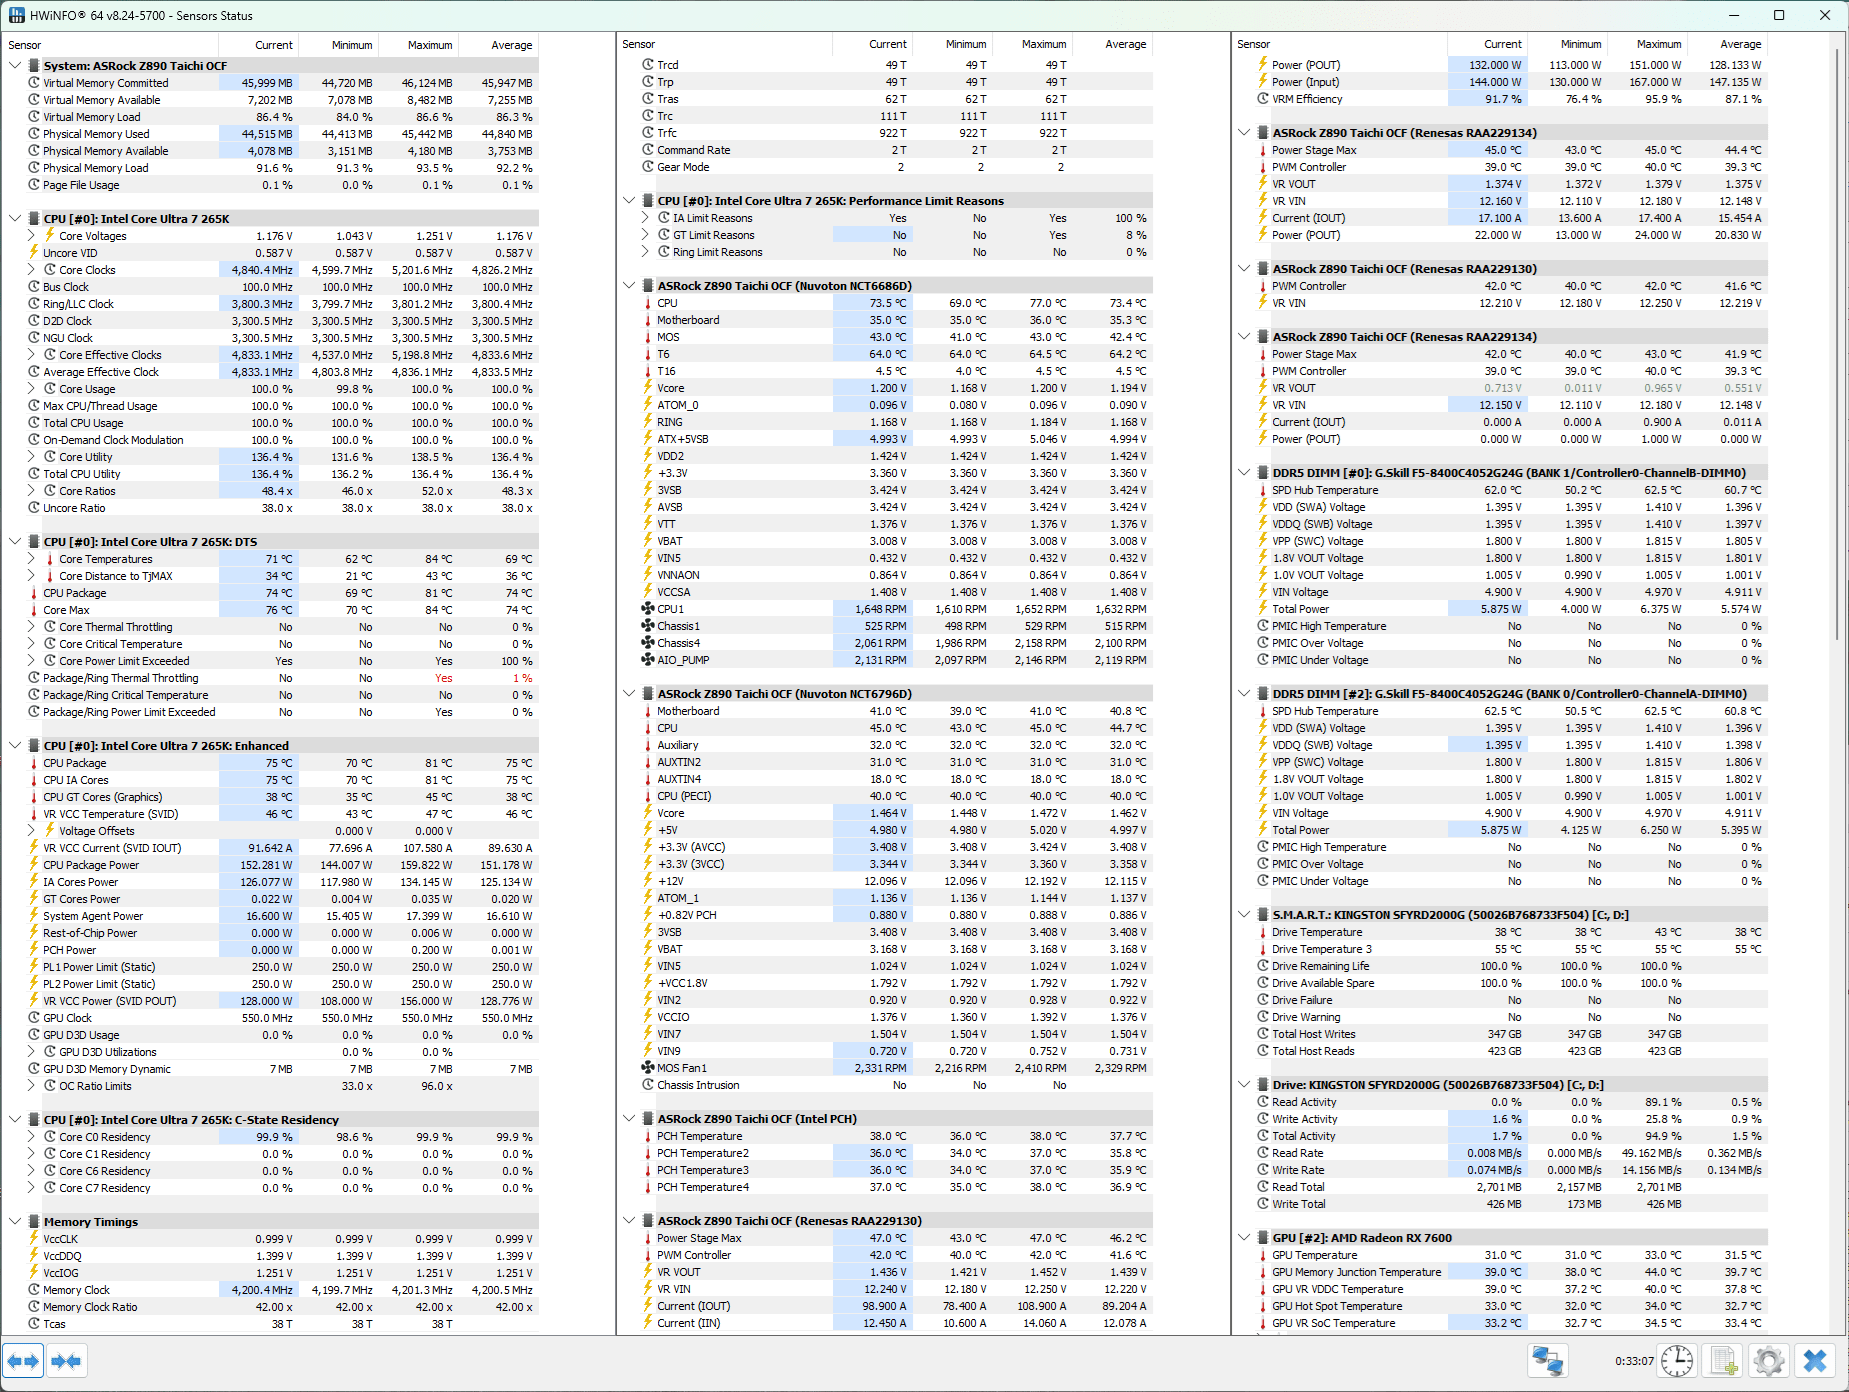1849x1392 pixels.
Task: Click the Average column header in right panel
Action: click(1727, 44)
